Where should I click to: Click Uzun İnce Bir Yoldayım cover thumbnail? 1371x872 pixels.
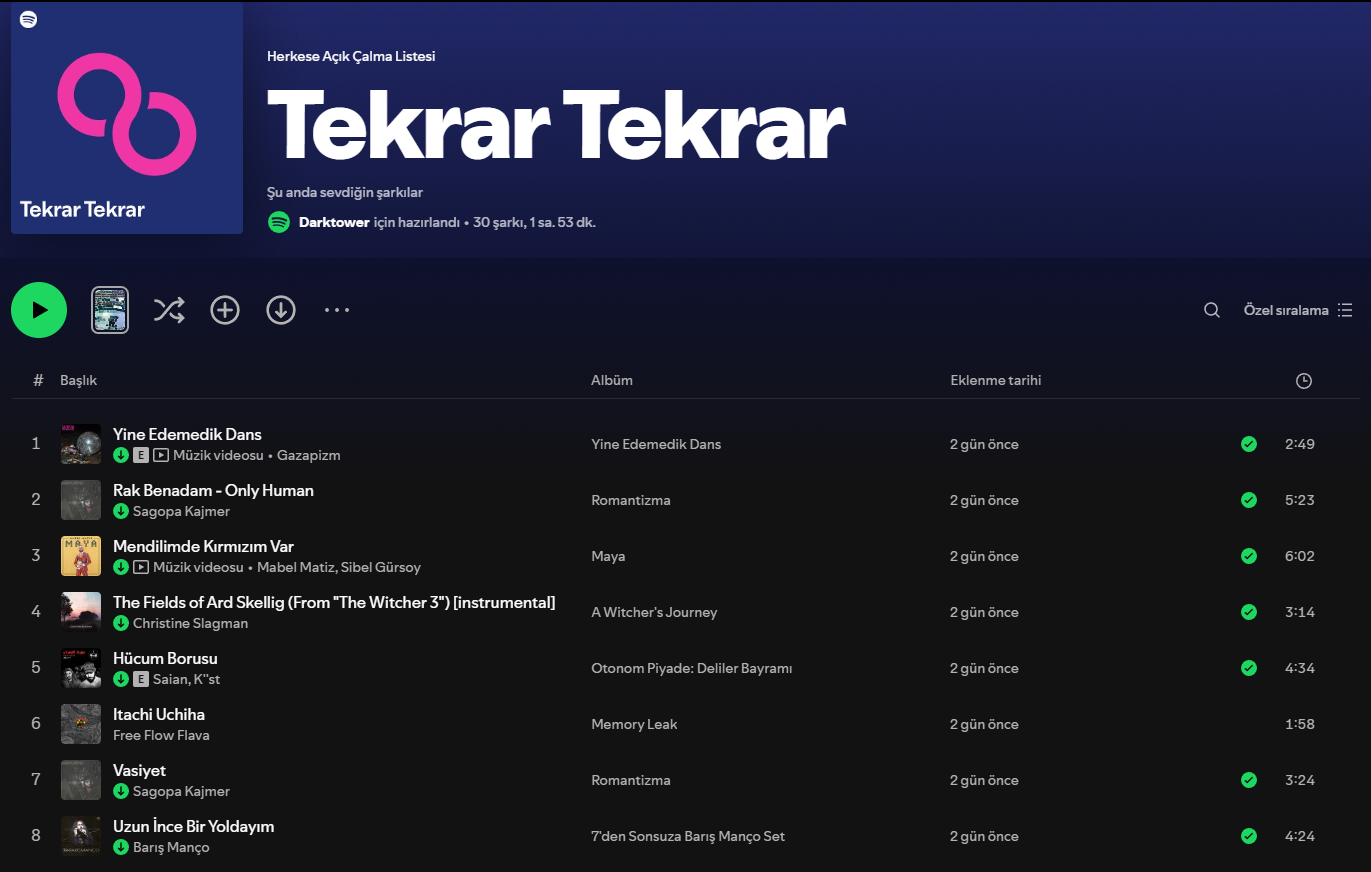81,836
